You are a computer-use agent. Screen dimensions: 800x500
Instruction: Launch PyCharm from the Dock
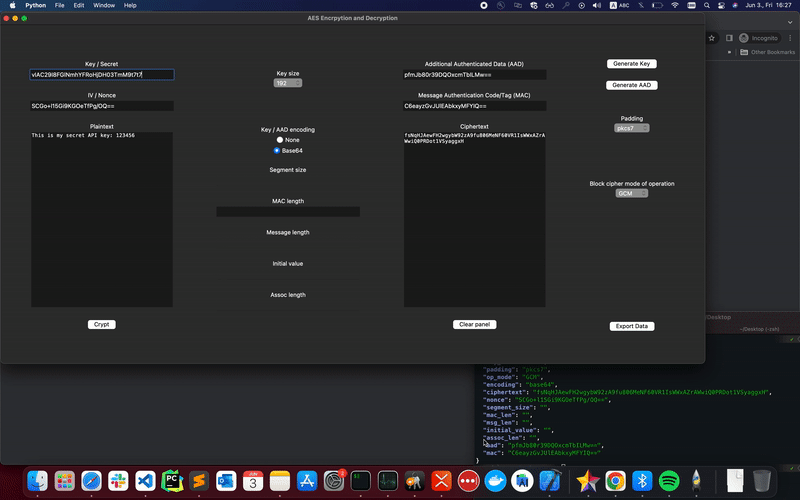(172, 481)
